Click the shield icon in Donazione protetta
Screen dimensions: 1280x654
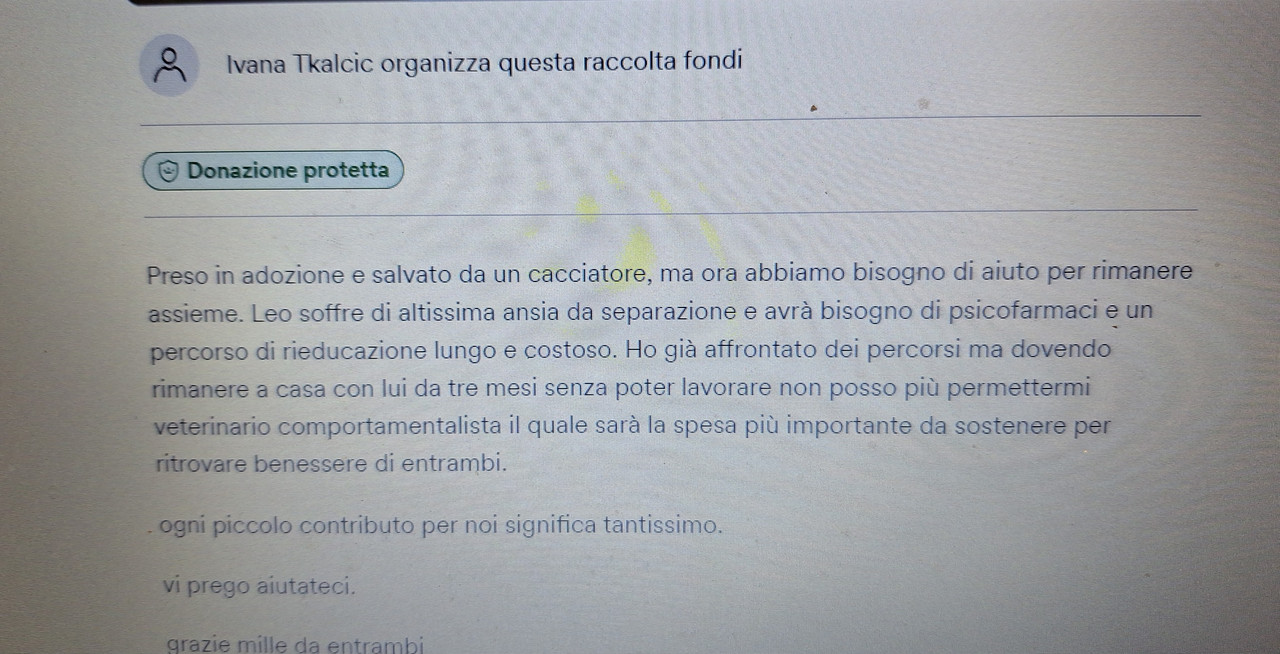tap(170, 171)
